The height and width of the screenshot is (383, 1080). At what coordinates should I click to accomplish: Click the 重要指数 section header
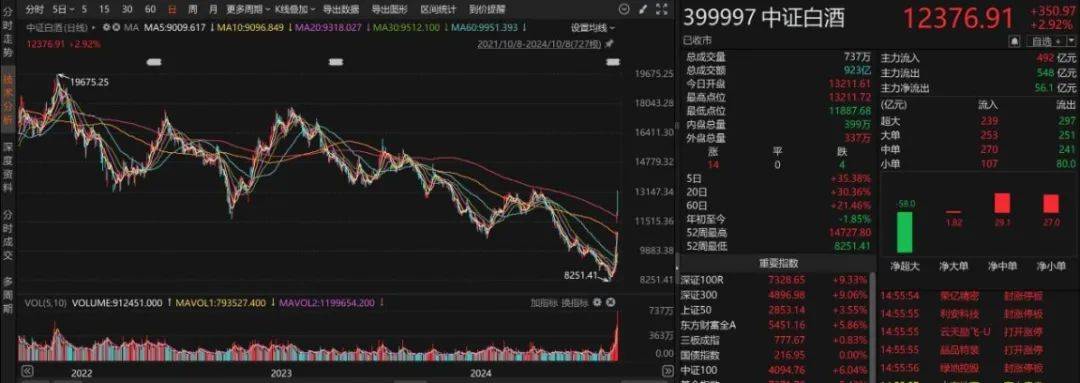778,263
